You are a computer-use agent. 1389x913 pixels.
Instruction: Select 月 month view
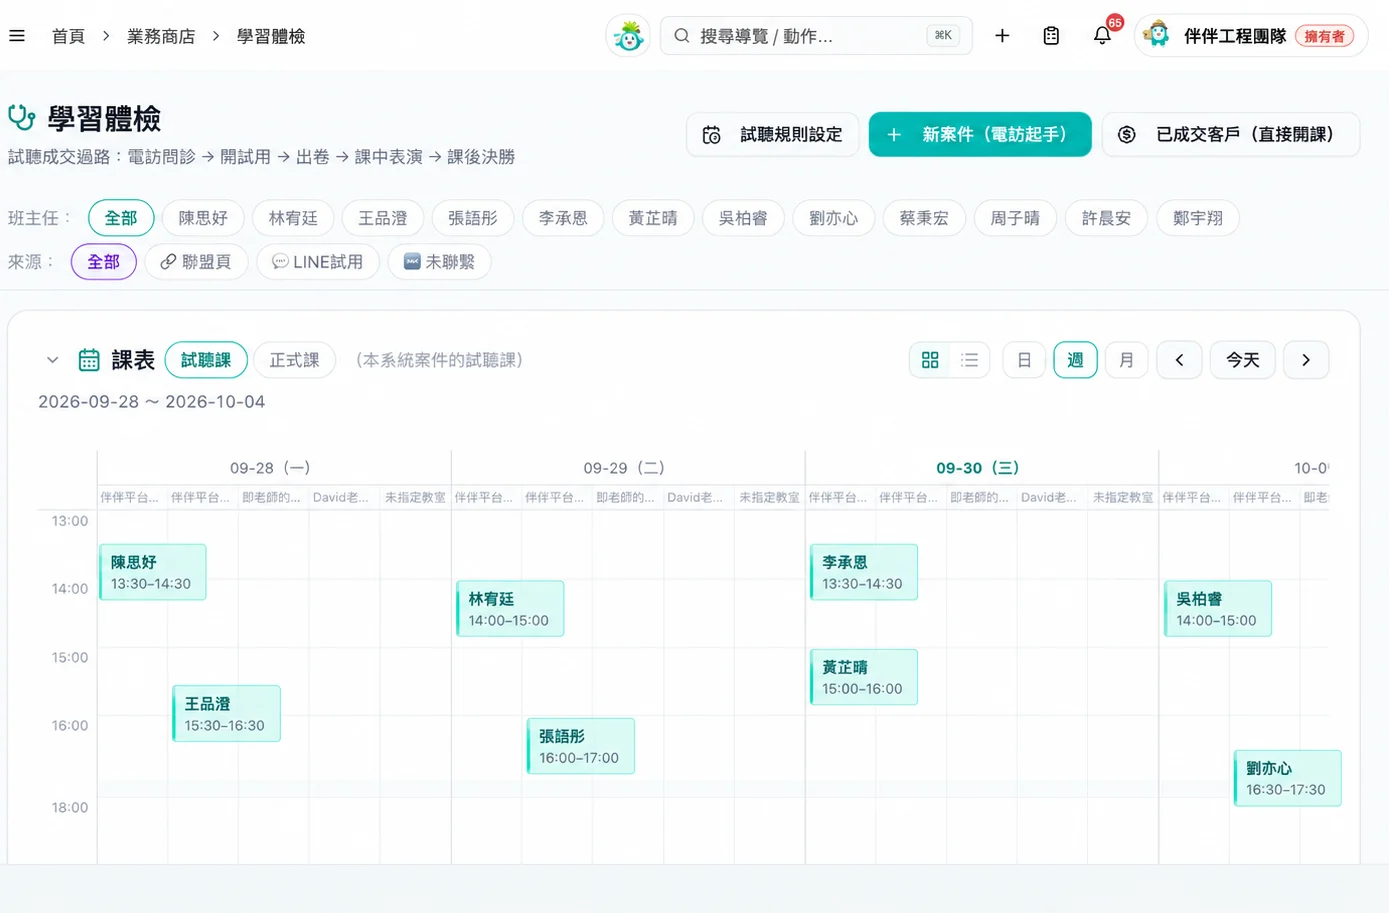coord(1126,360)
